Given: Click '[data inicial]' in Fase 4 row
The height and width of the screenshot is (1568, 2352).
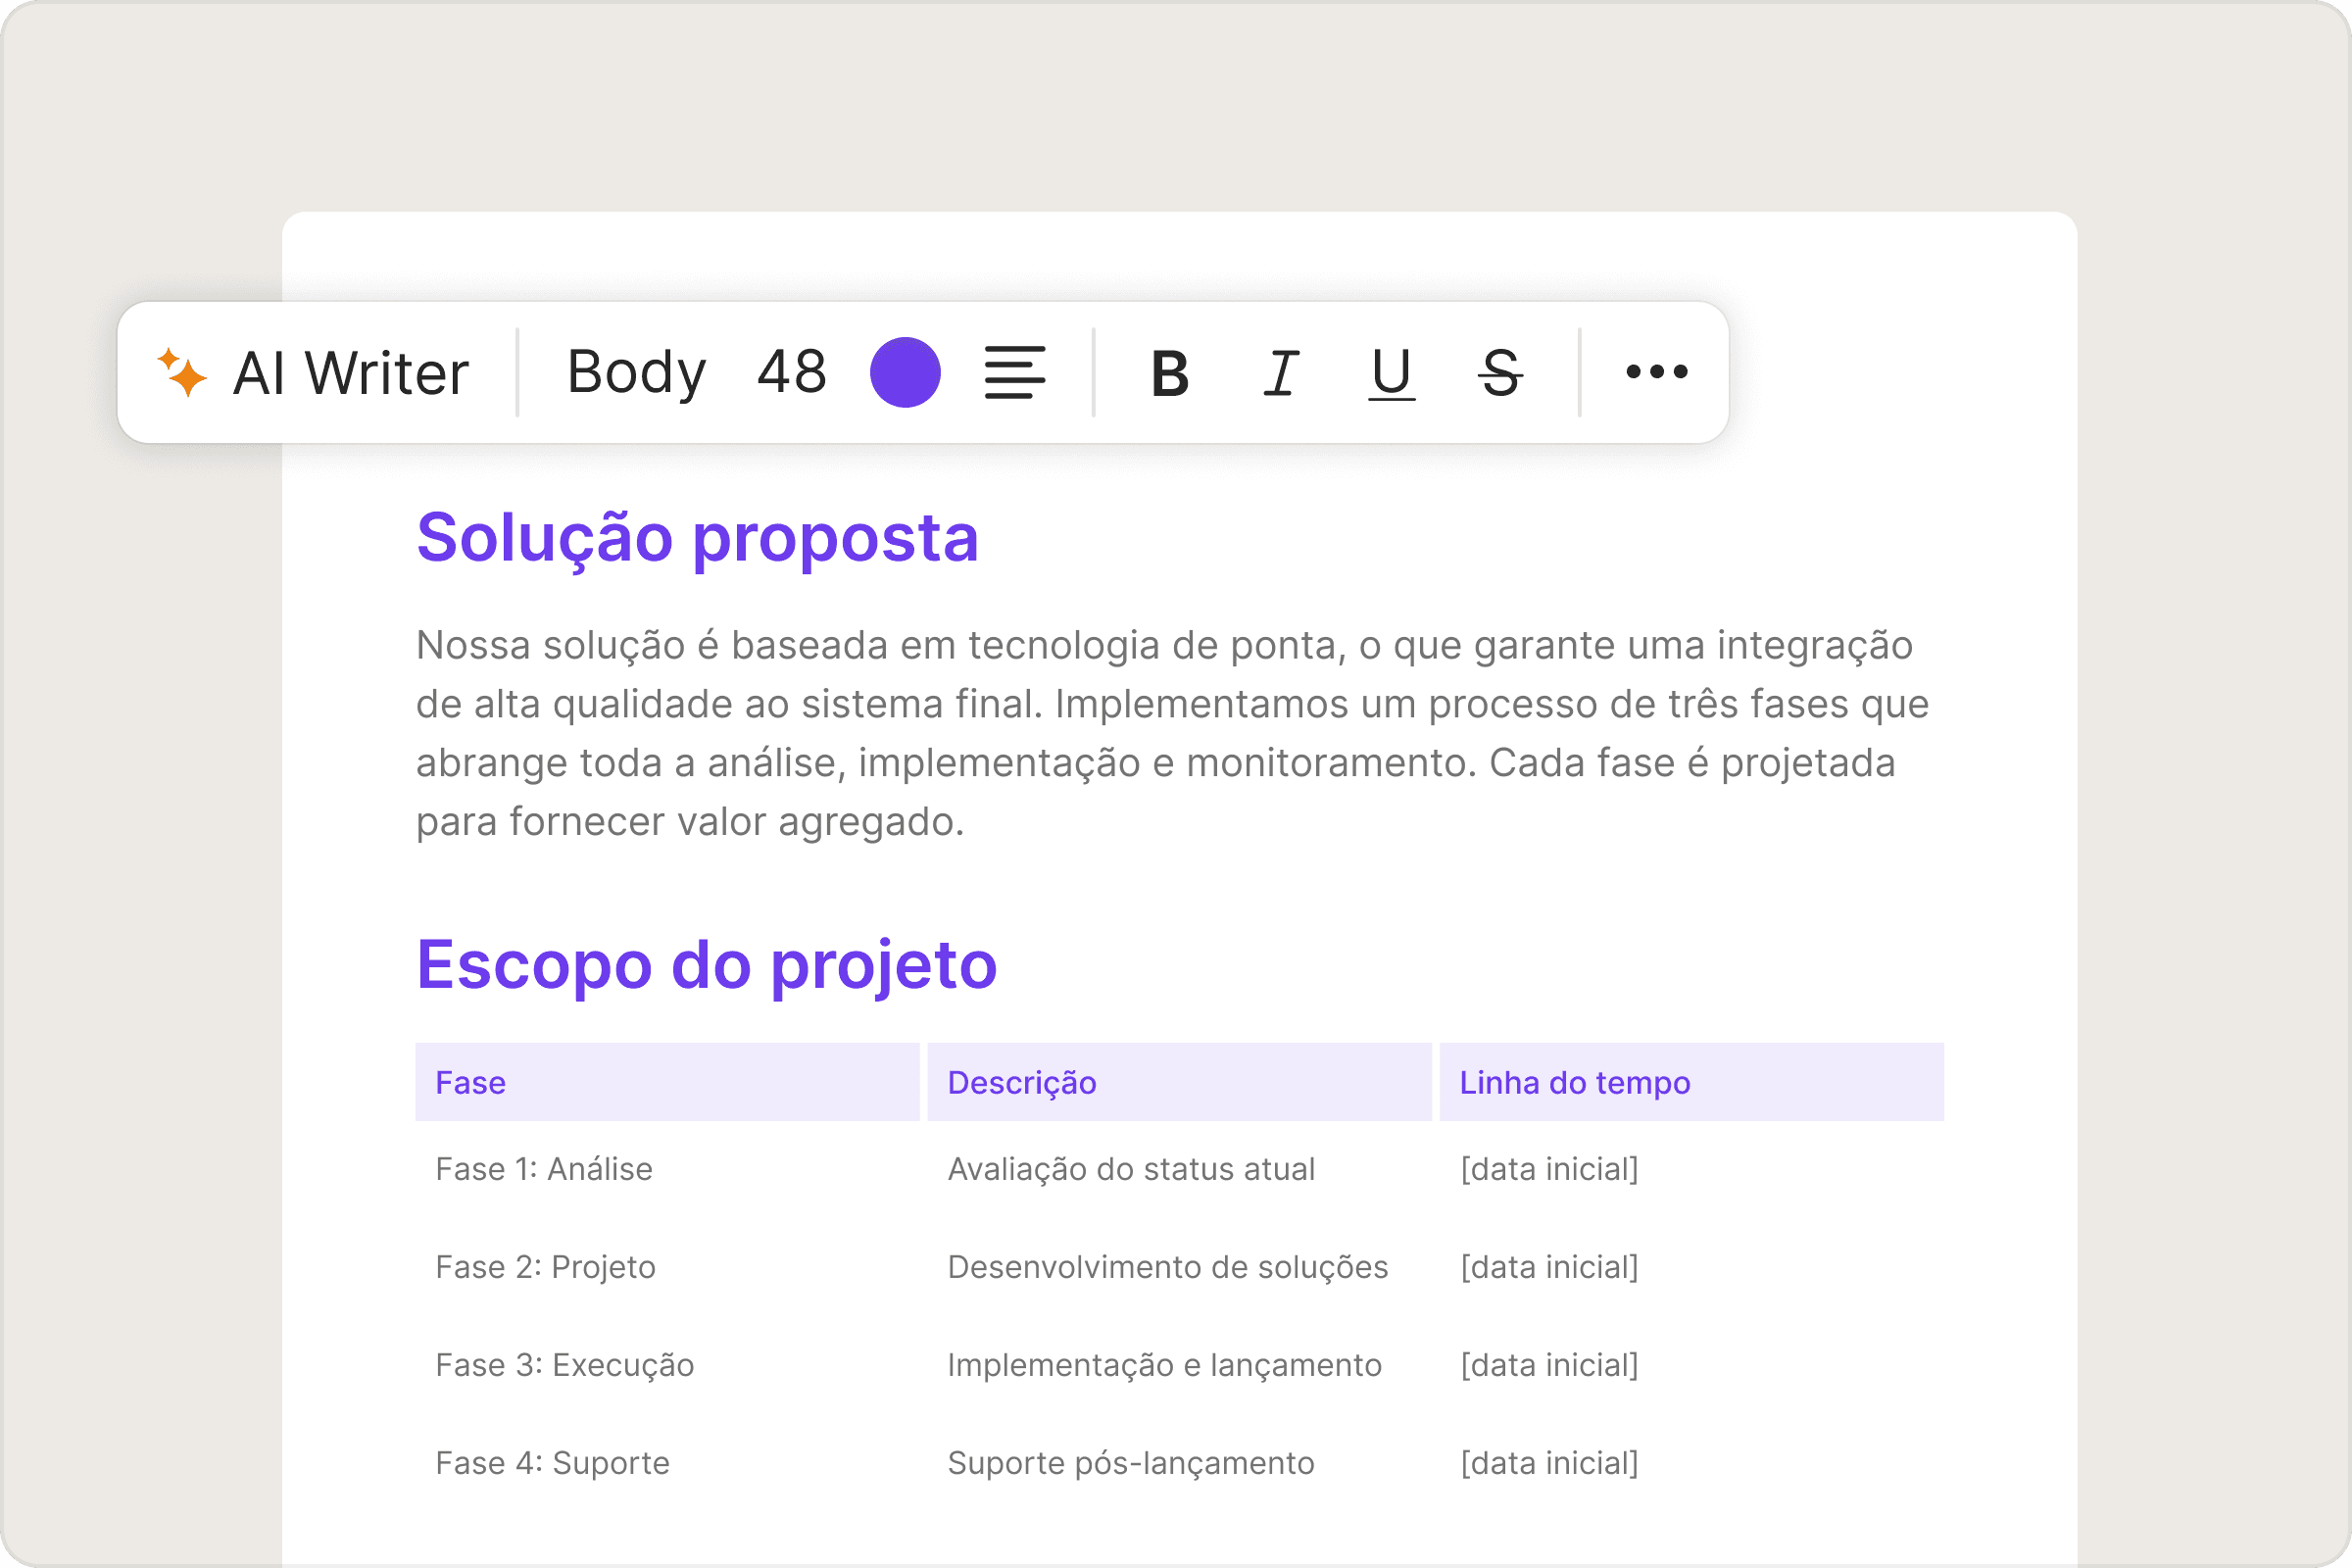Looking at the screenshot, I should (1549, 1463).
